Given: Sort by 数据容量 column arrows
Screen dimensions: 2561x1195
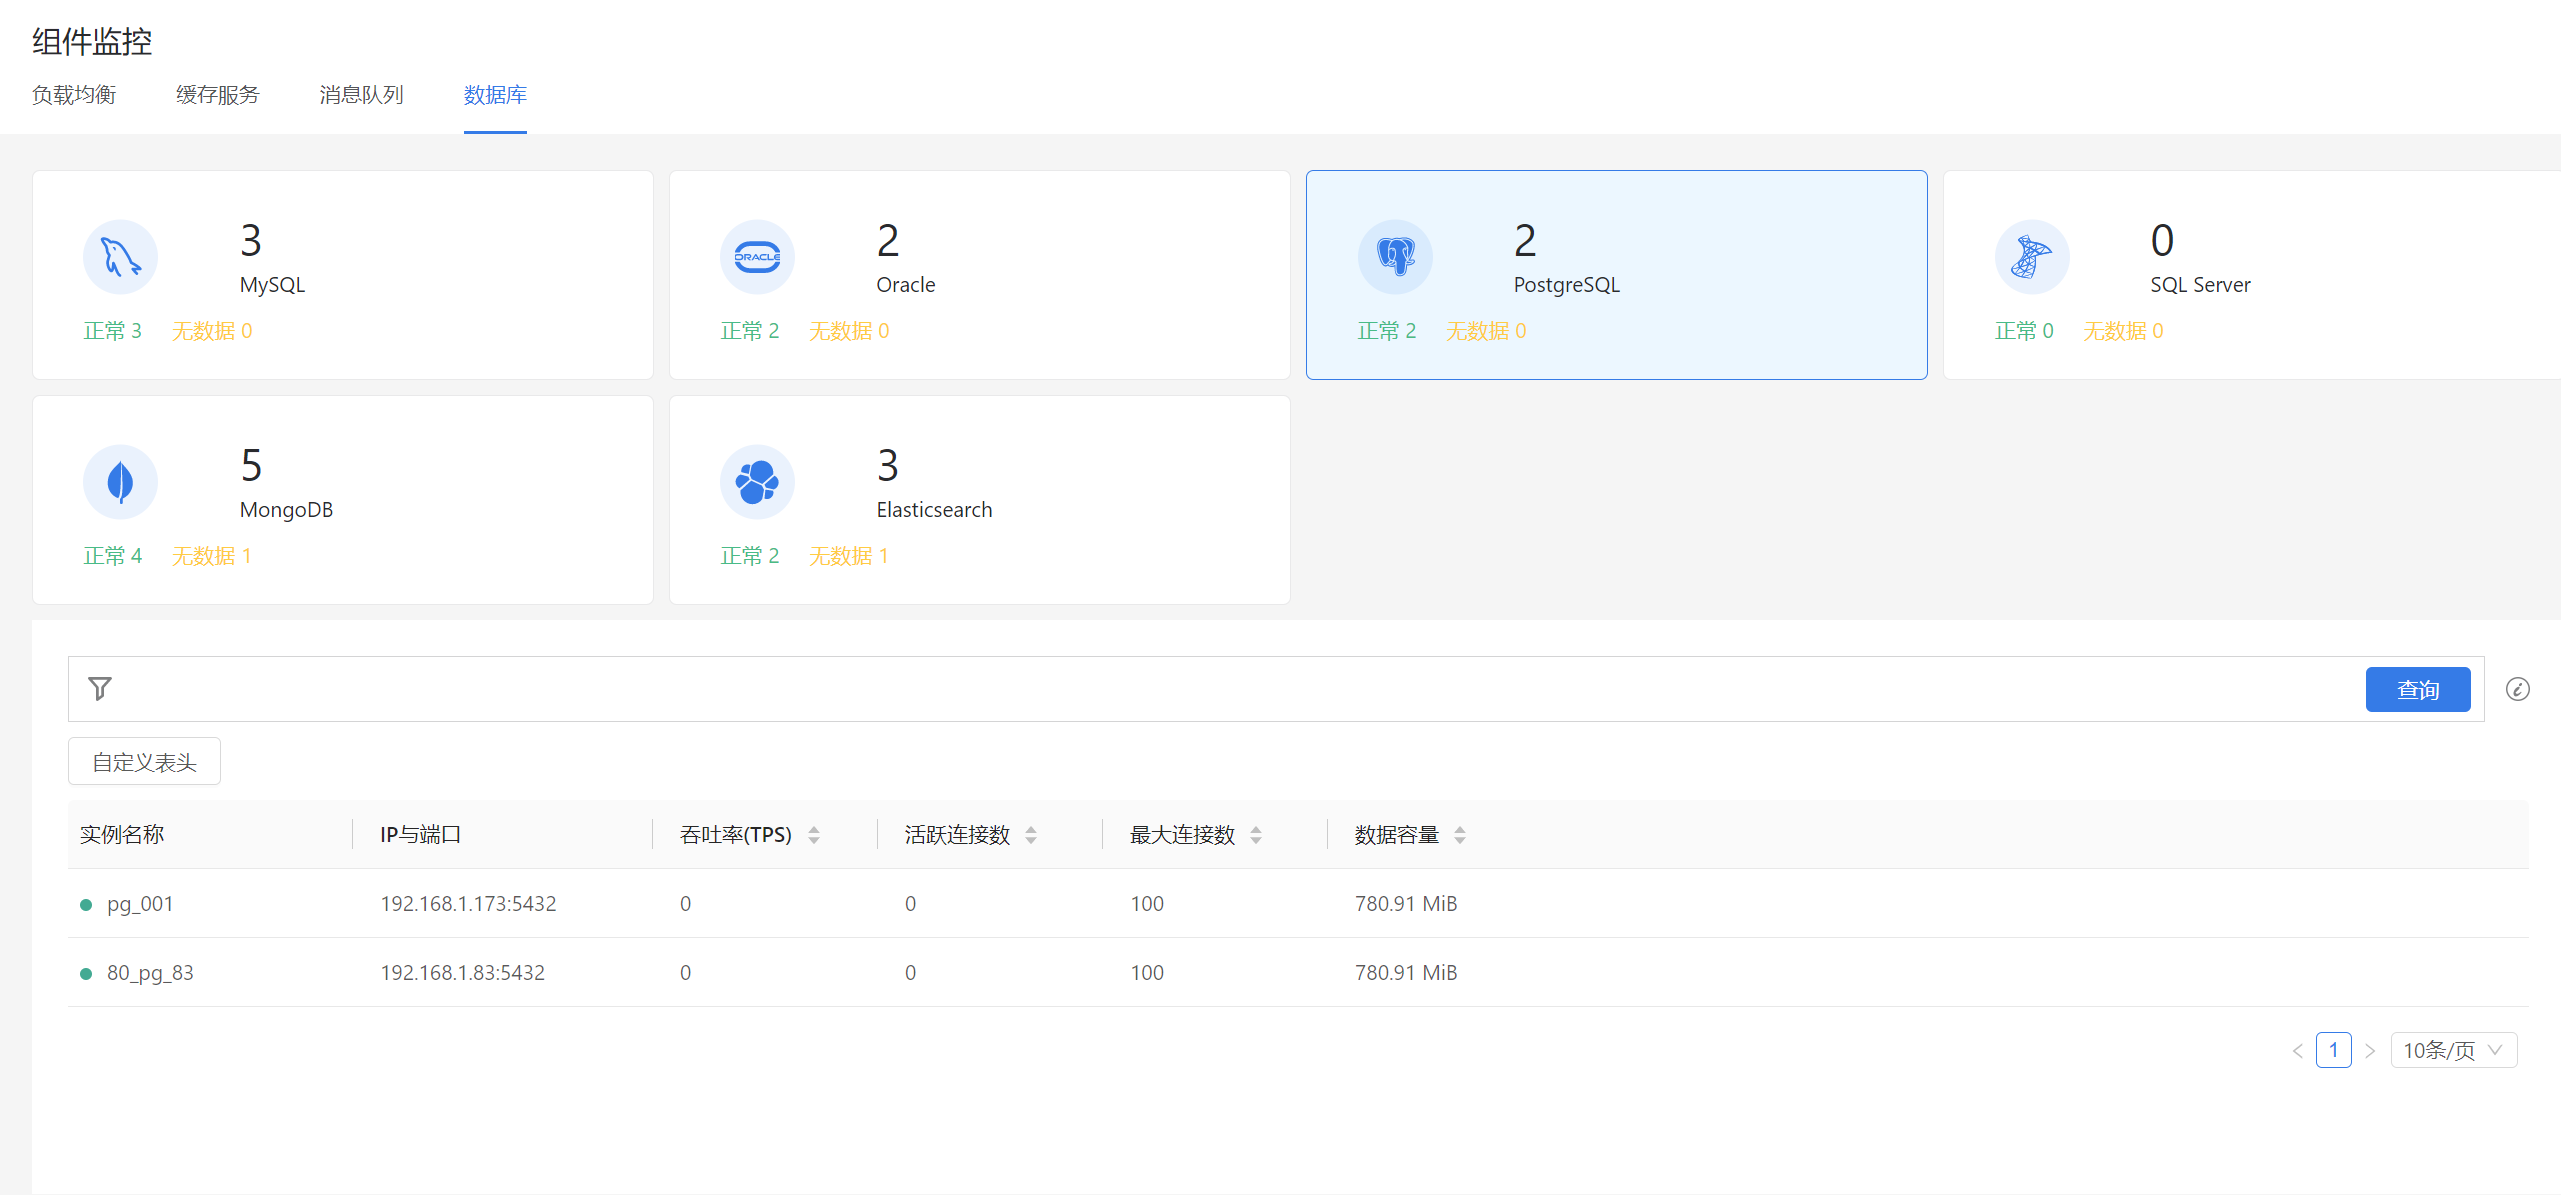Looking at the screenshot, I should click(1460, 835).
